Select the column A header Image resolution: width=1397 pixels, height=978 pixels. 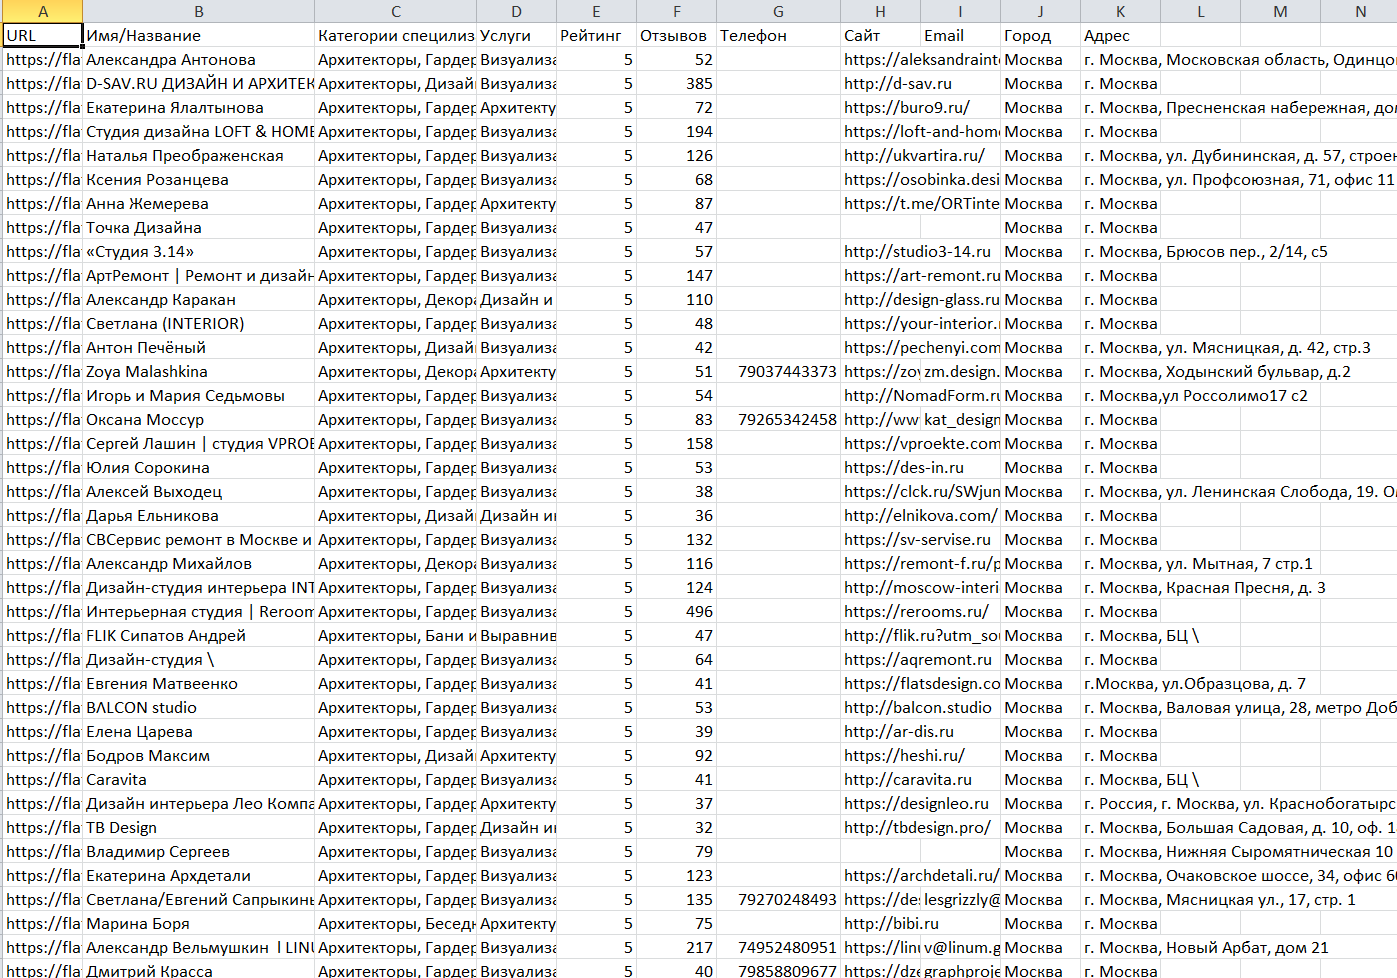coord(42,11)
